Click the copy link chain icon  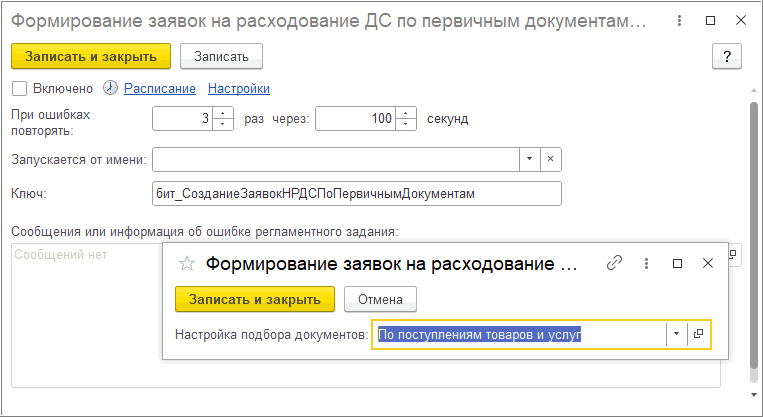616,263
